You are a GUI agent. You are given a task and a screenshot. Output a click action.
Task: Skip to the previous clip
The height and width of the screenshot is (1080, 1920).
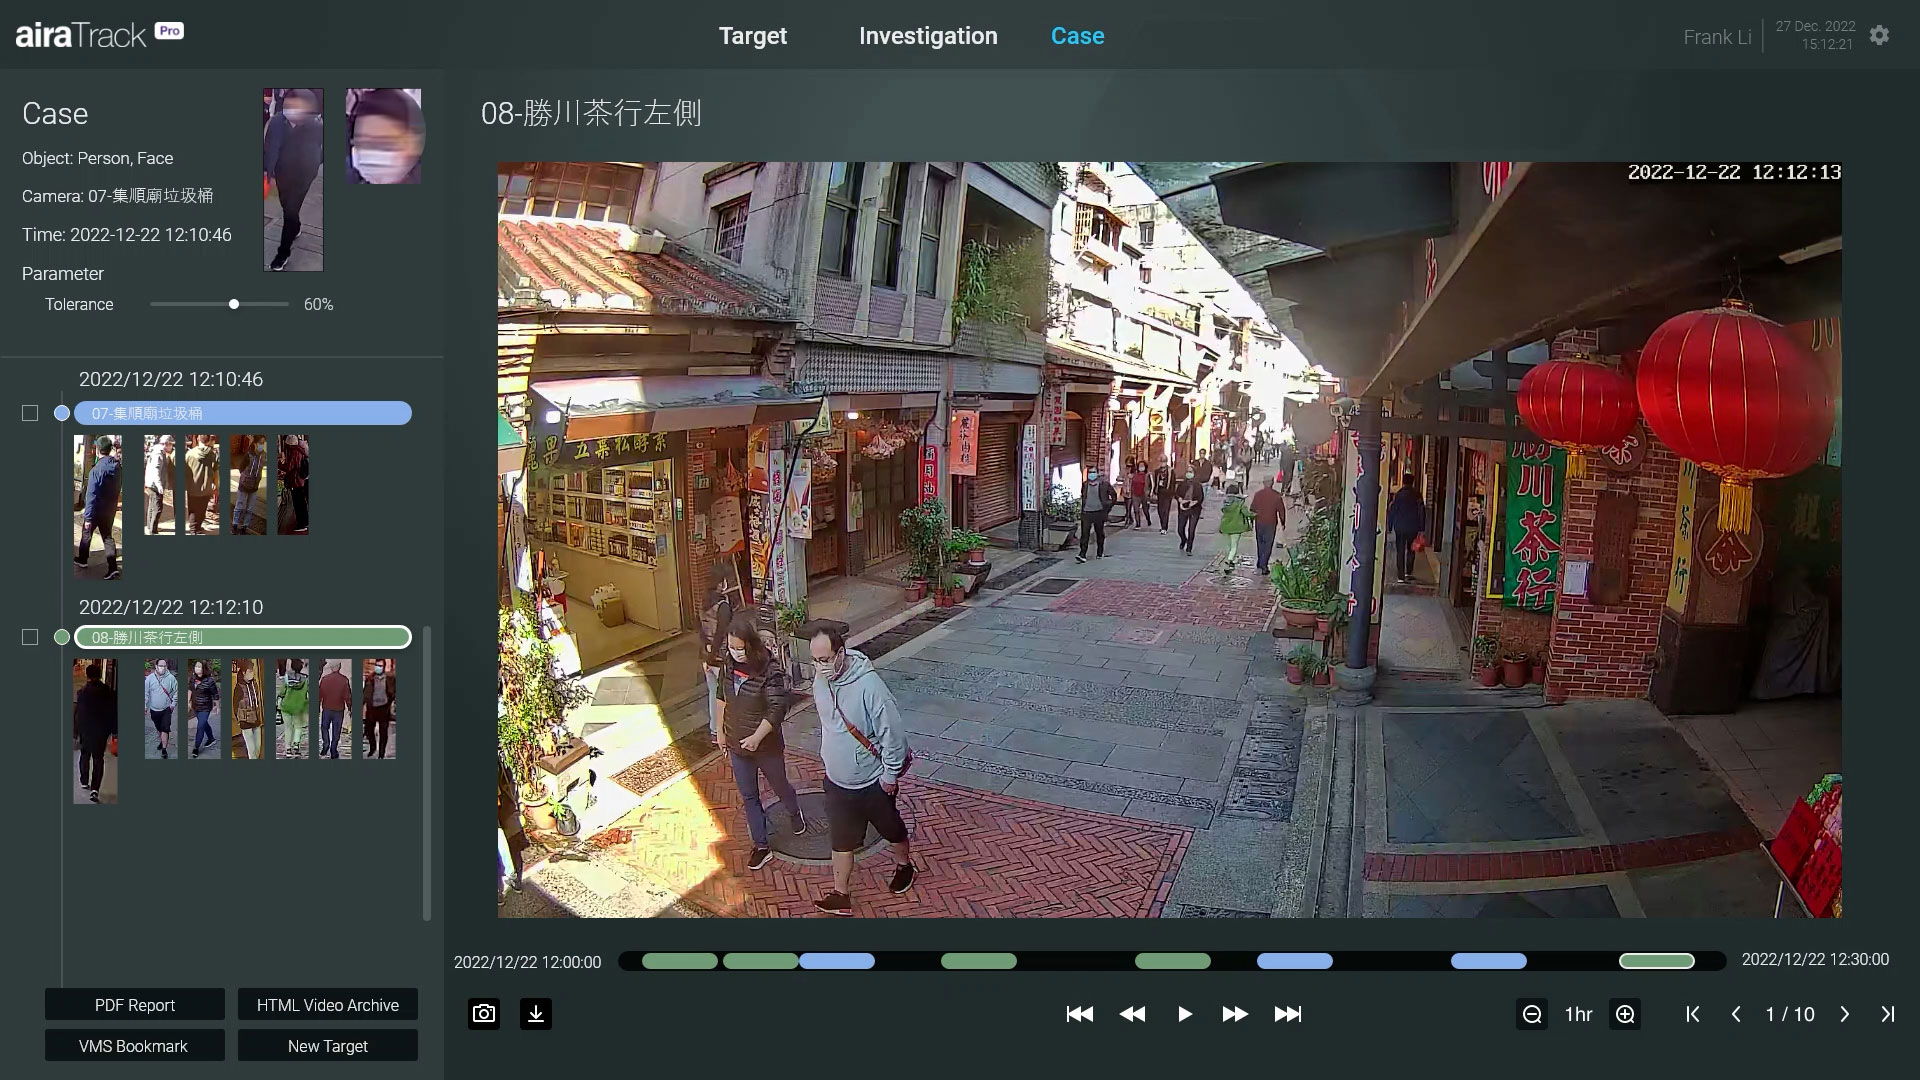click(1079, 1014)
